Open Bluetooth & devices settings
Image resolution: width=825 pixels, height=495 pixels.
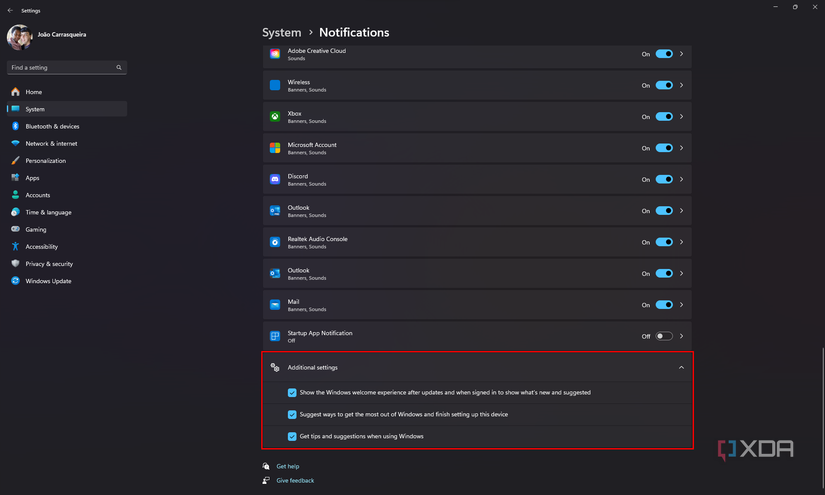pos(52,126)
